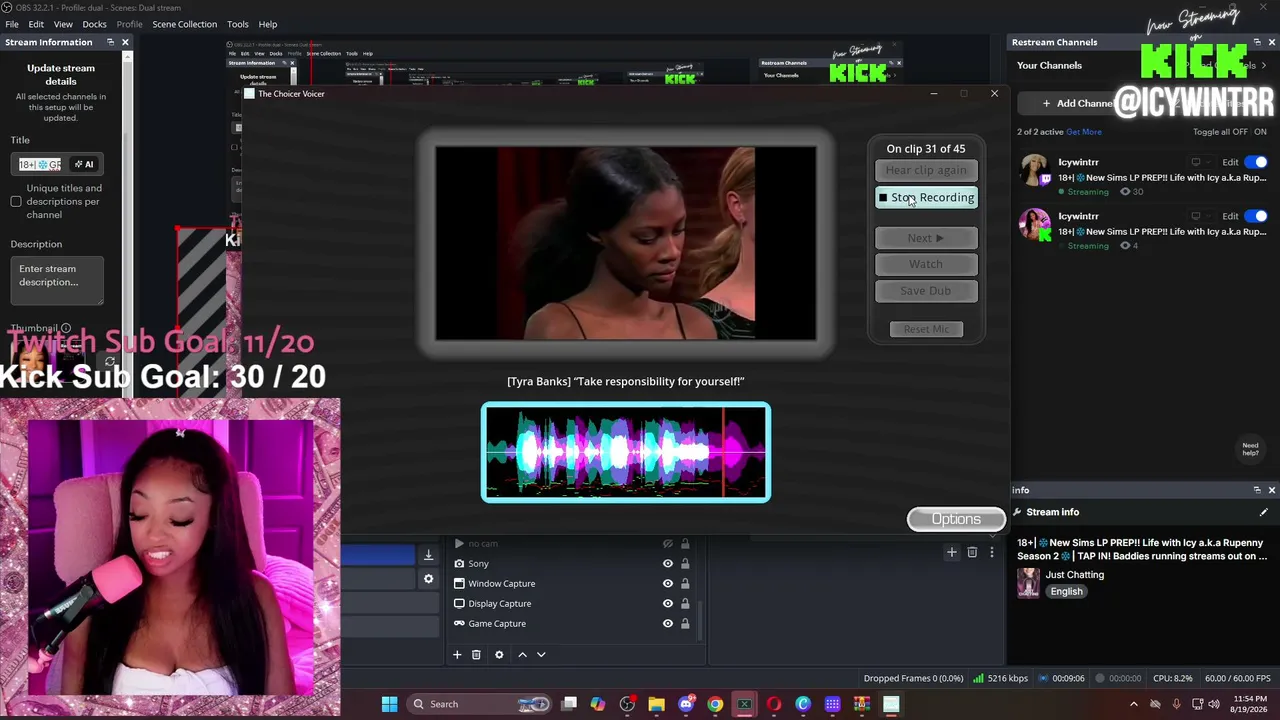Stop recording in The Choicer Voicer
Viewport: 1280px width, 720px height.
[x=926, y=197]
